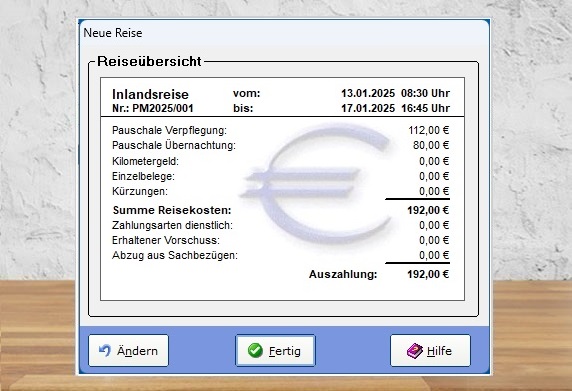Screen dimensions: 572x391
Task: Click the purple help book icon
Action: point(415,351)
